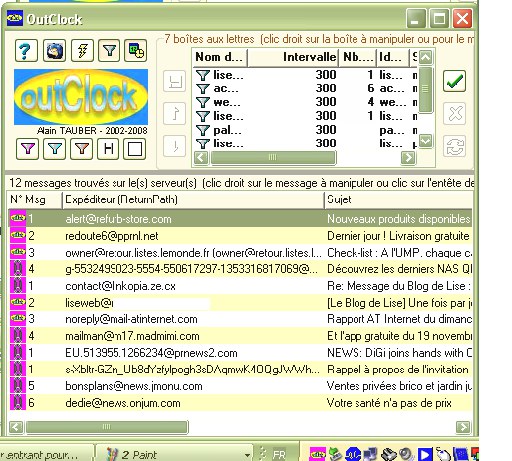Image resolution: width=512 pixels, height=461 pixels.
Task: Launch the Thunderbird mail client icon
Action: 54,51
